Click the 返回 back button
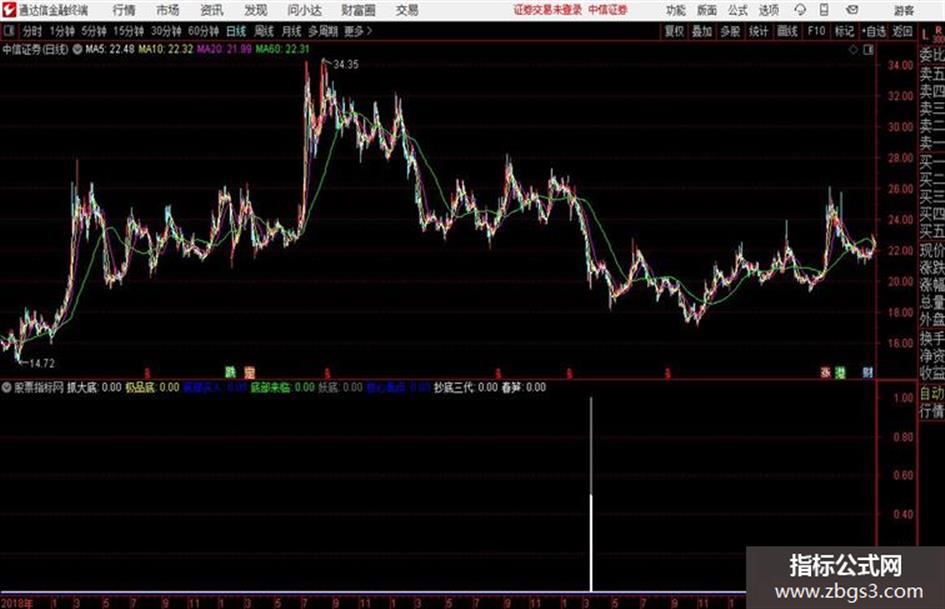This screenshot has height=609, width=945. click(902, 31)
